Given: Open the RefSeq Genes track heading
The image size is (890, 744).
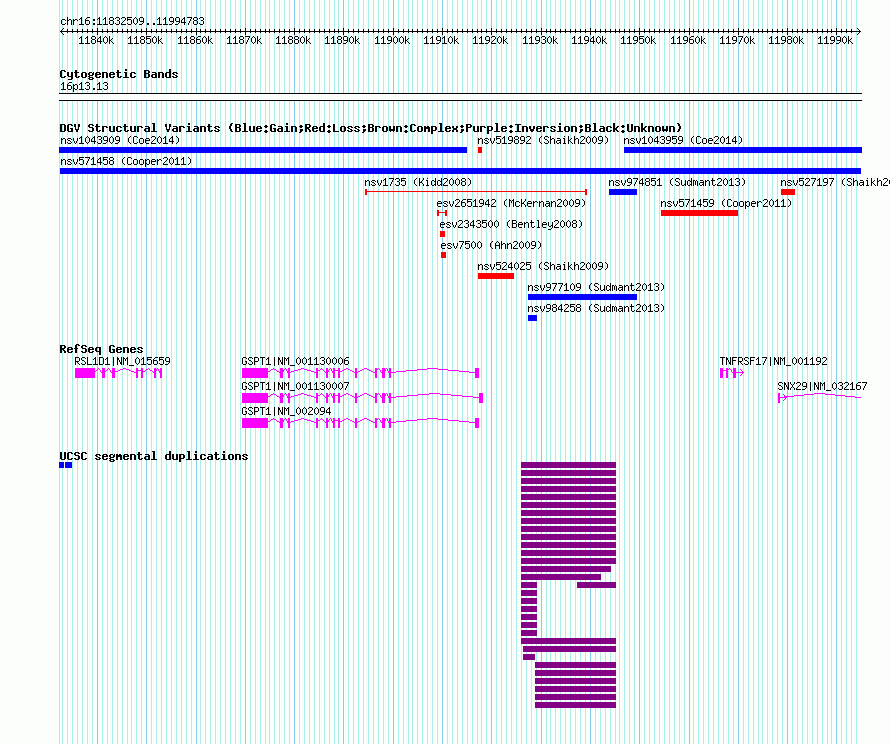Looking at the screenshot, I should (101, 349).
